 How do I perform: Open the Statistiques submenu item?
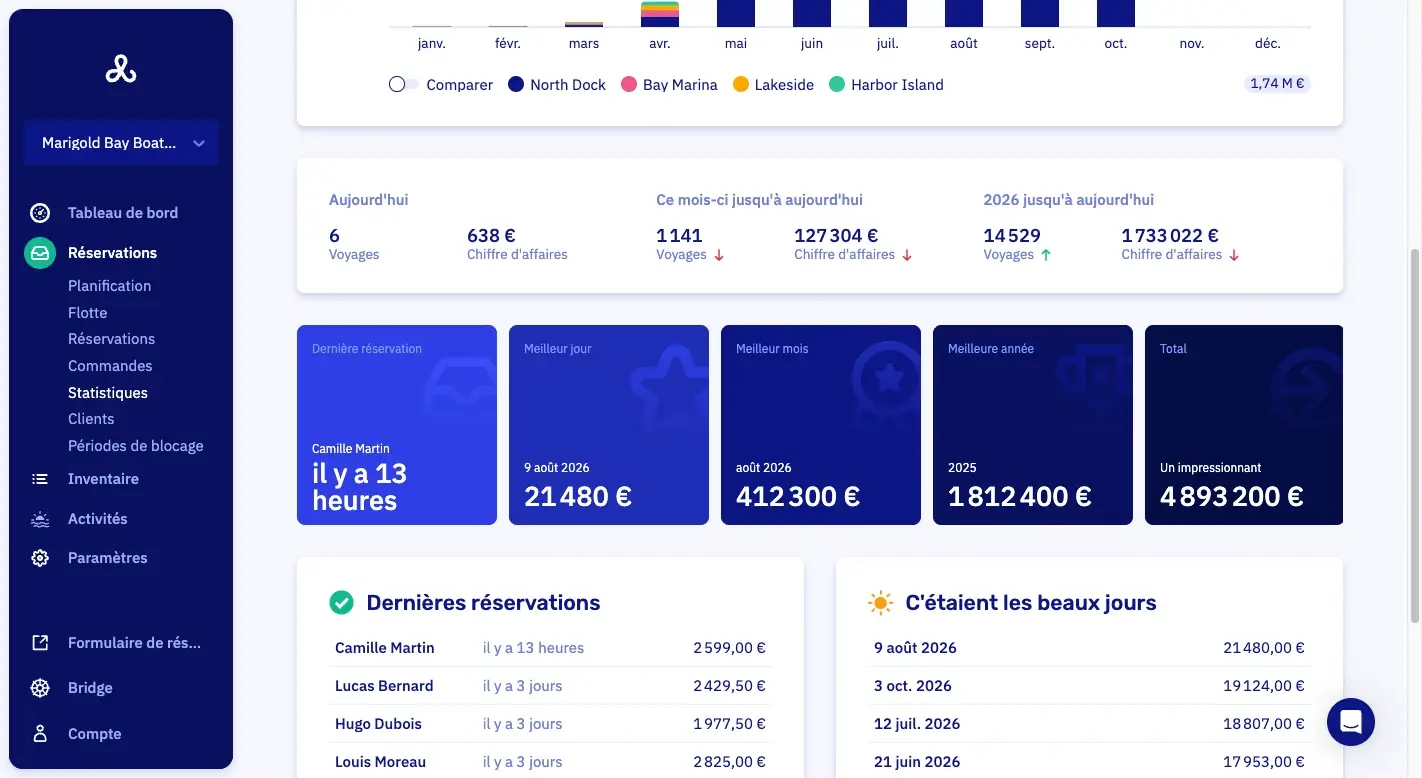[108, 393]
